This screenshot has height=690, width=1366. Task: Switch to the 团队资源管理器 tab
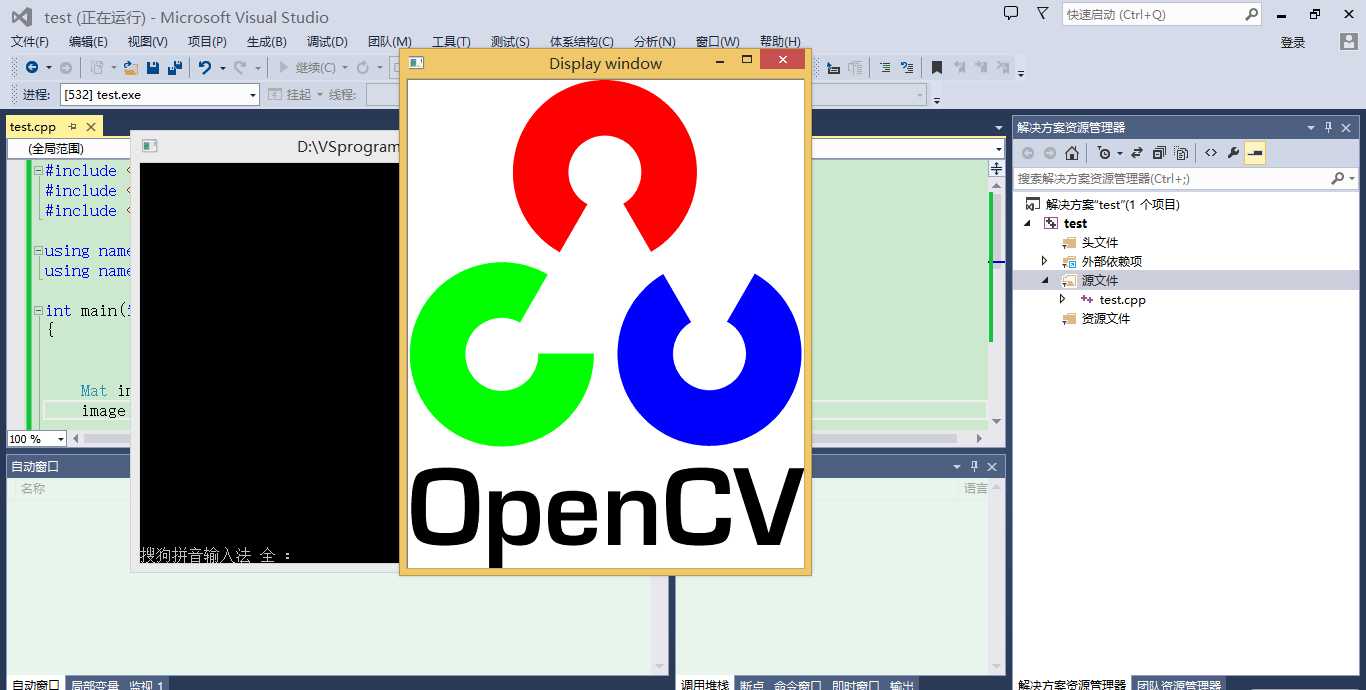tap(1179, 684)
